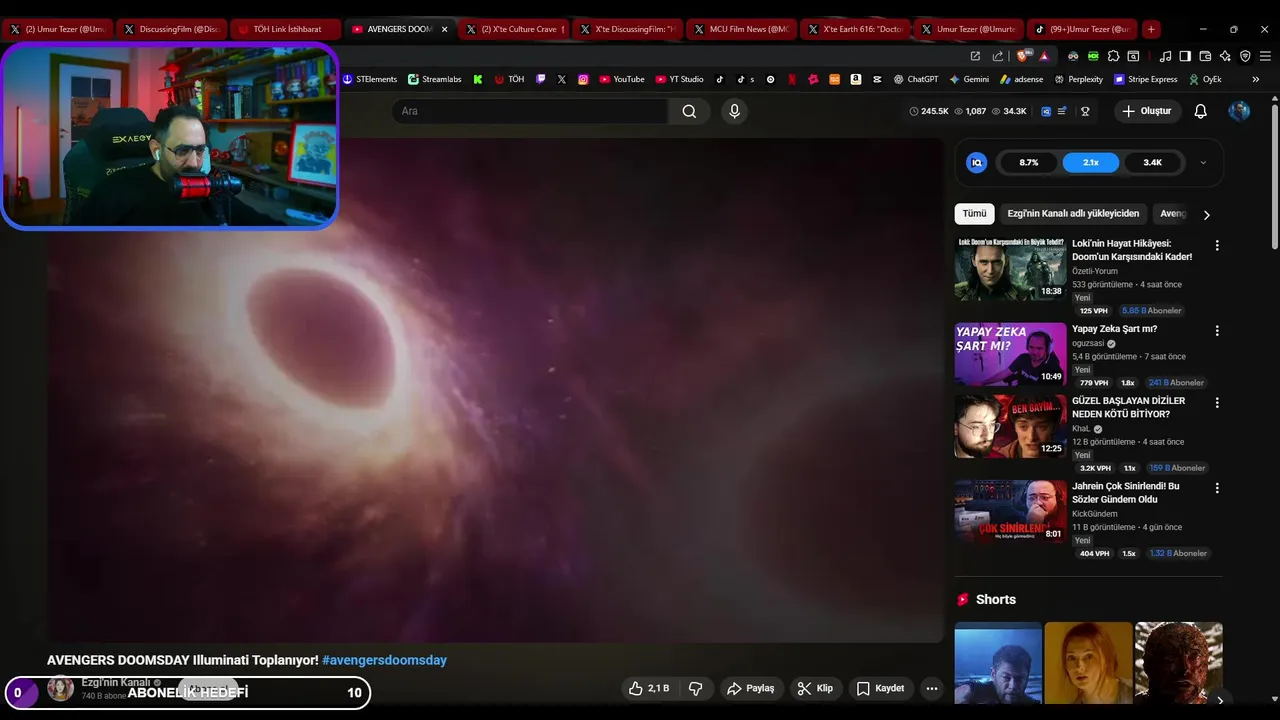
Task: Open the browser hamburger menu
Action: coord(1265,56)
